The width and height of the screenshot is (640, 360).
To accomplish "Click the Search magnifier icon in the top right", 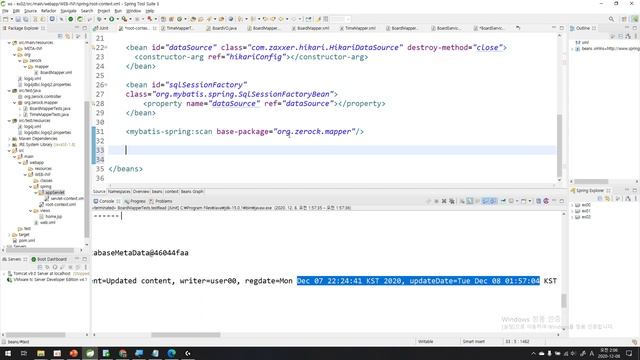I will [611, 19].
